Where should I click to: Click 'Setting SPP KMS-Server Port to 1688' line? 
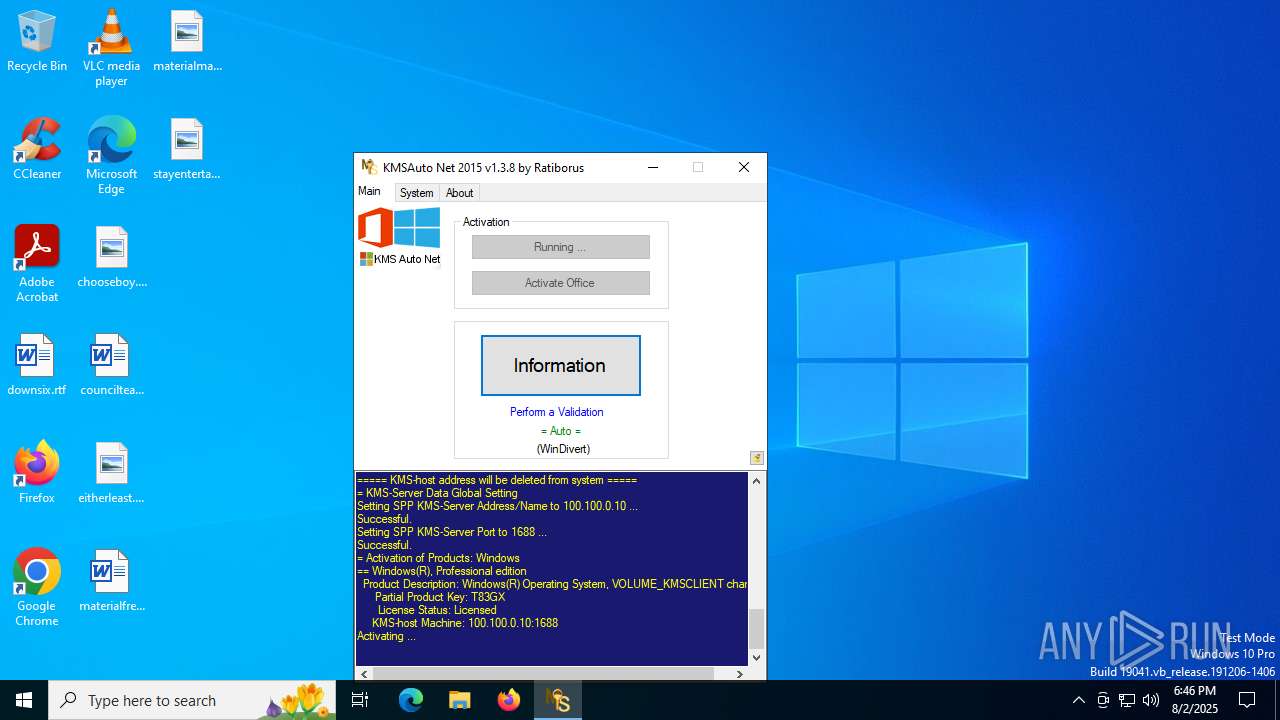[x=452, y=532]
